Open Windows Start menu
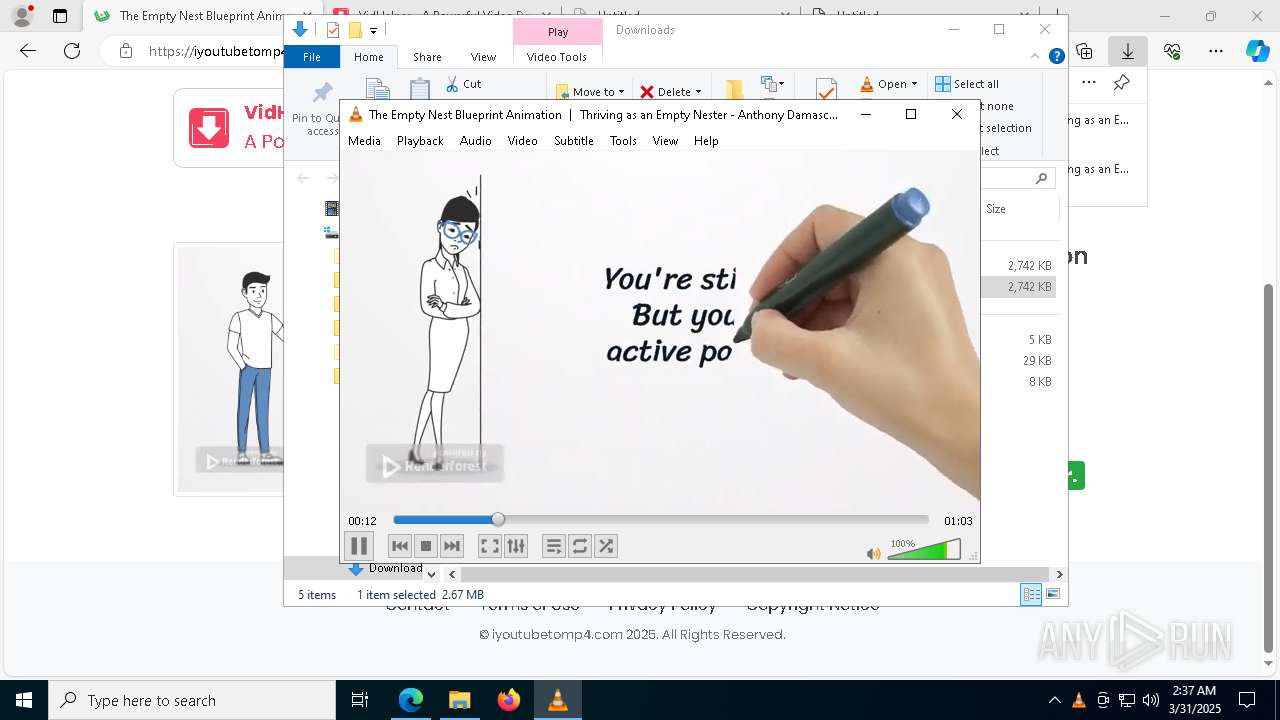This screenshot has width=1280, height=720. click(24, 700)
